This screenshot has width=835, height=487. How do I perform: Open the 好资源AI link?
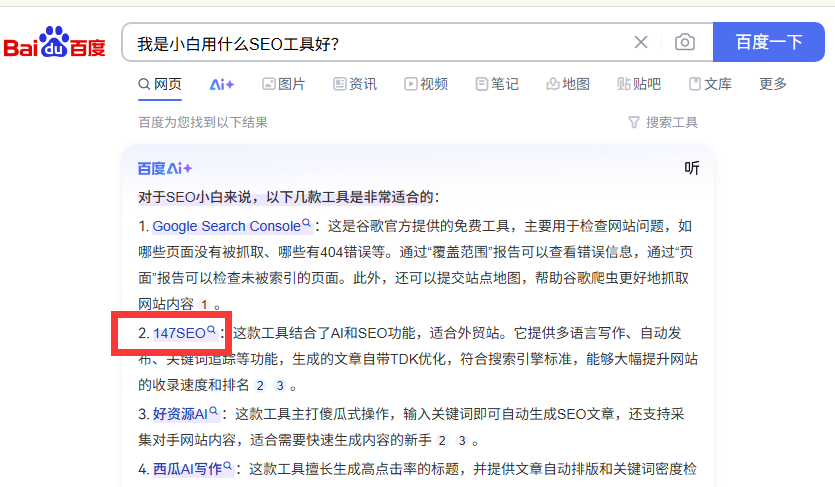pyautogui.click(x=185, y=414)
